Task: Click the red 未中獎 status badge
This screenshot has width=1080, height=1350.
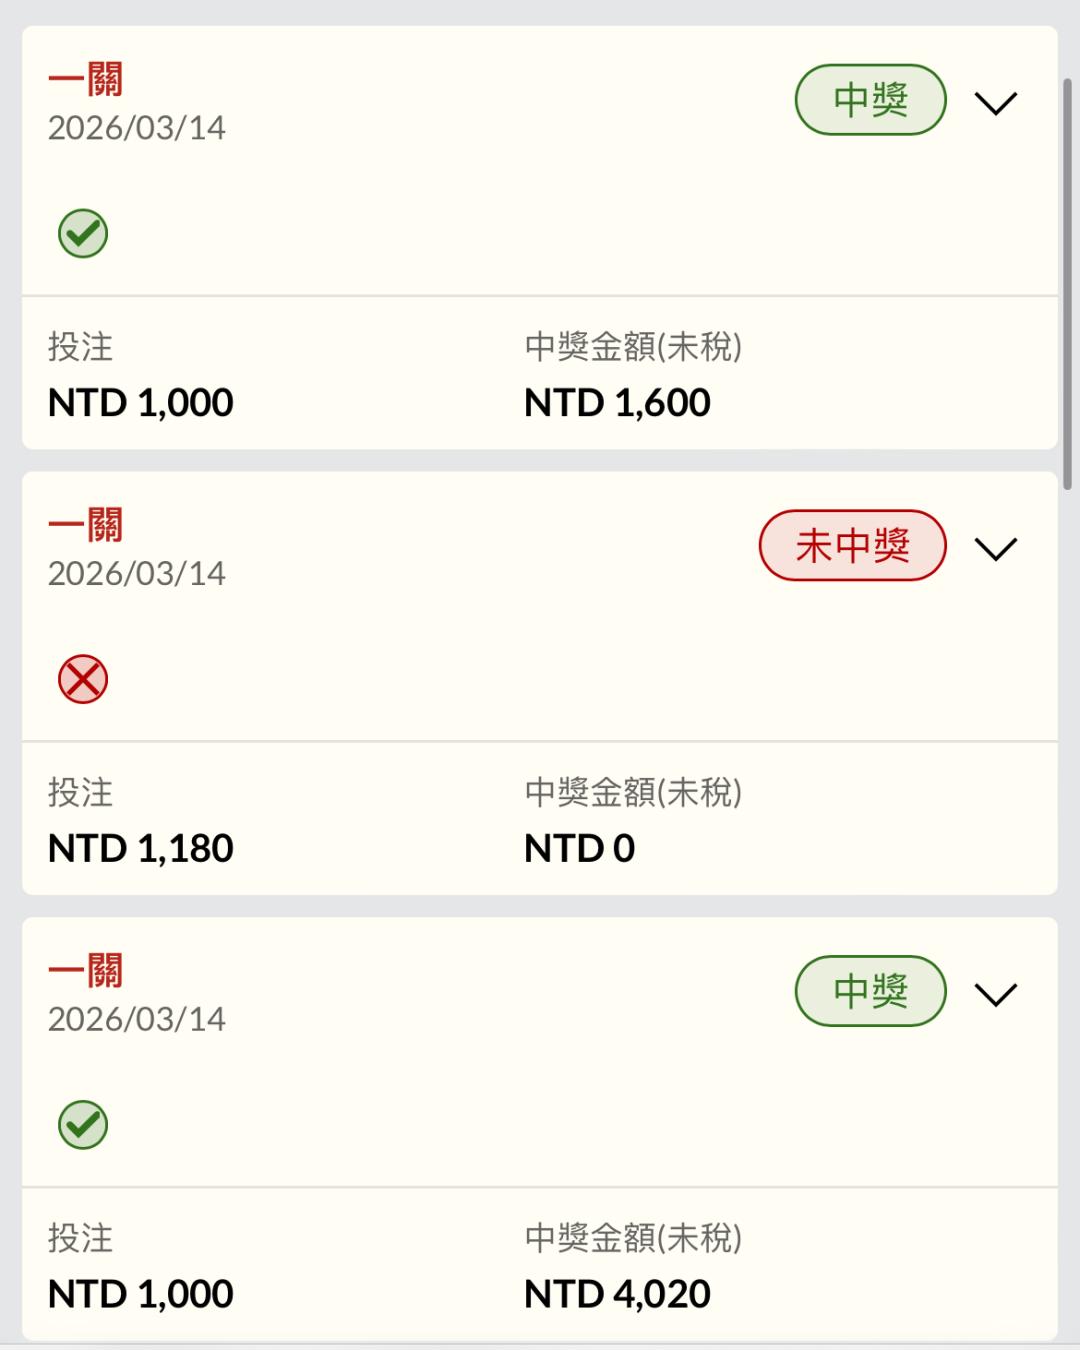Action: (x=852, y=546)
